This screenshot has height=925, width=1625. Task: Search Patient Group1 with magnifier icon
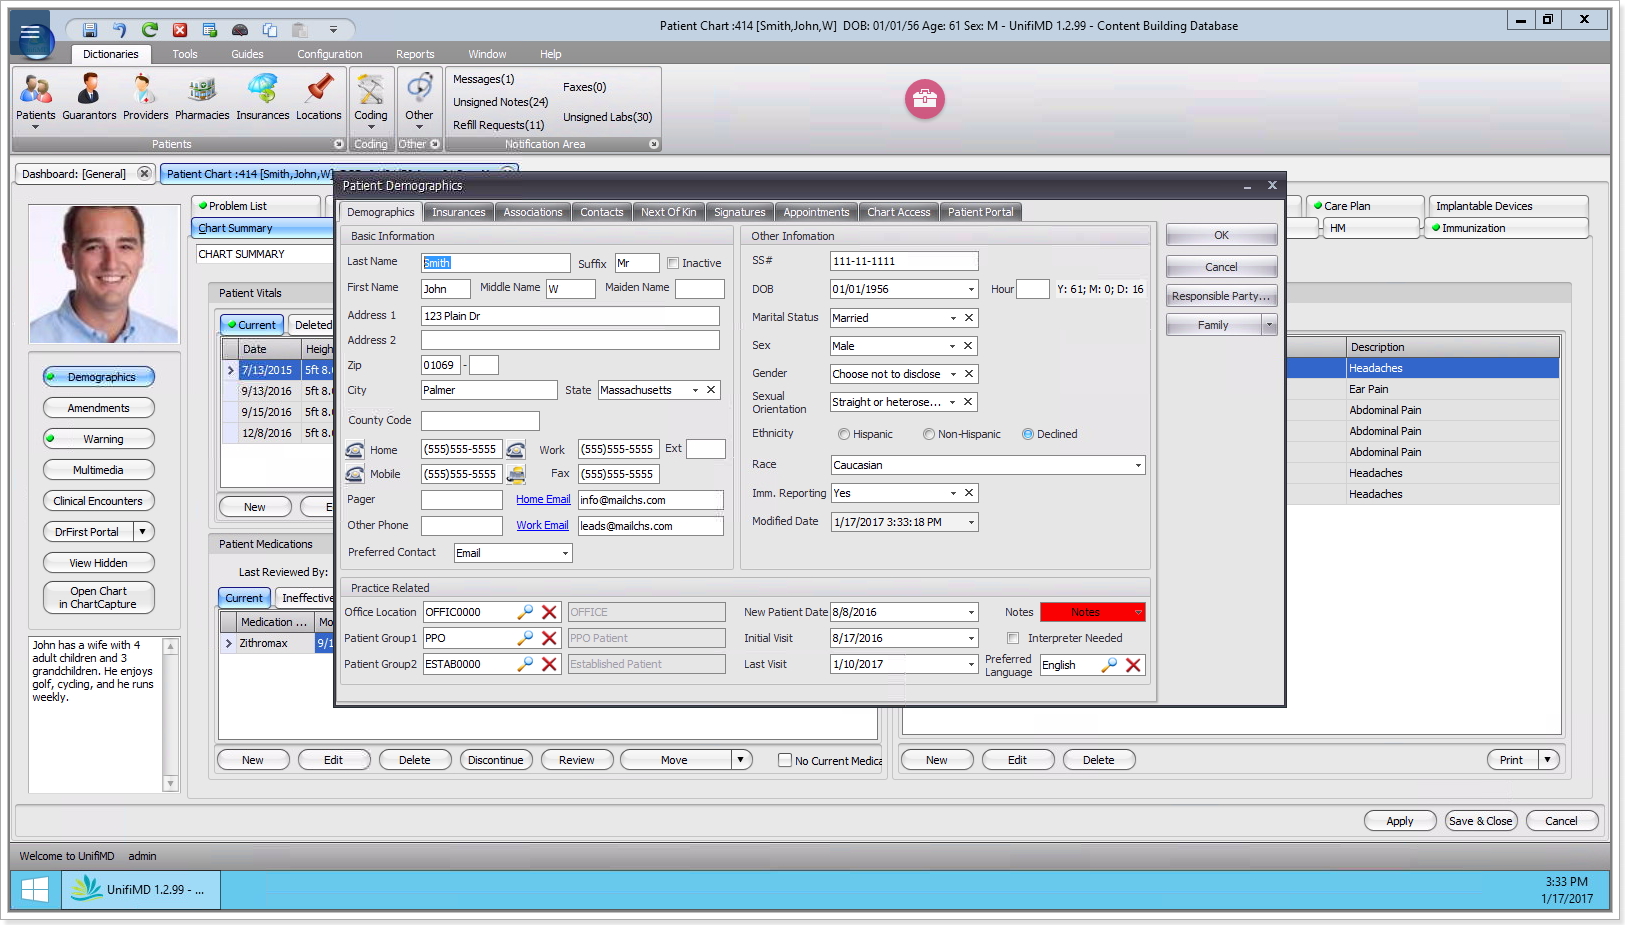click(525, 638)
